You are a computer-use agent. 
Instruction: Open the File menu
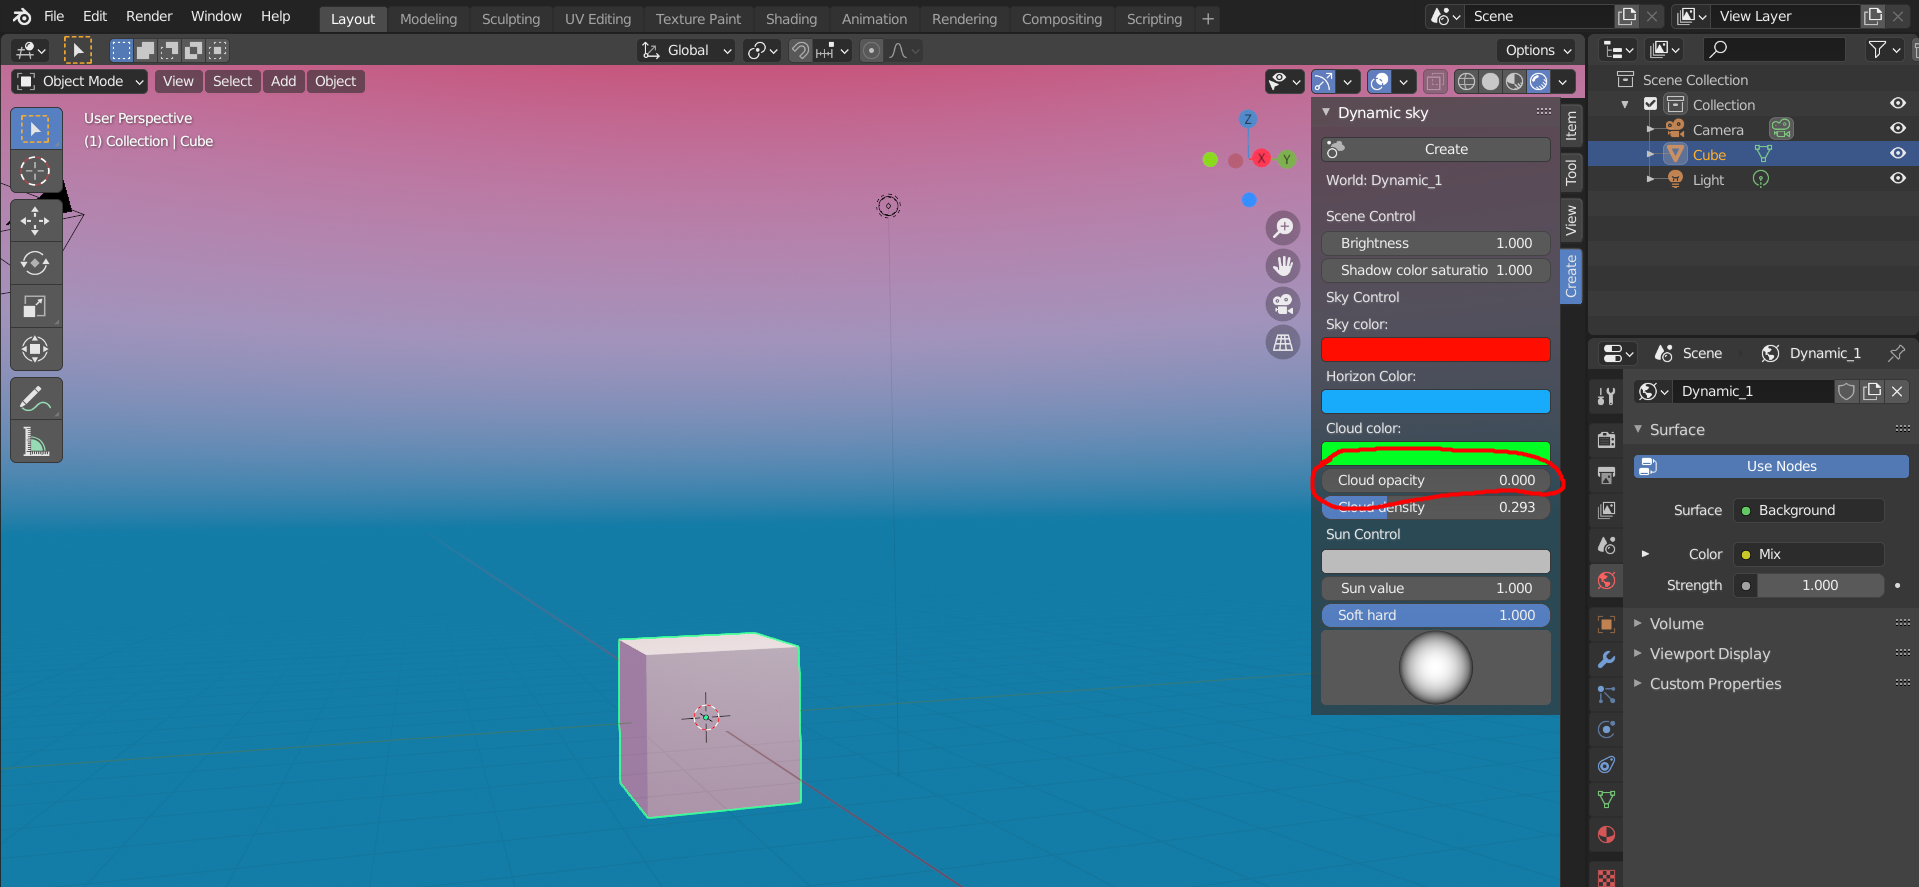[x=54, y=16]
